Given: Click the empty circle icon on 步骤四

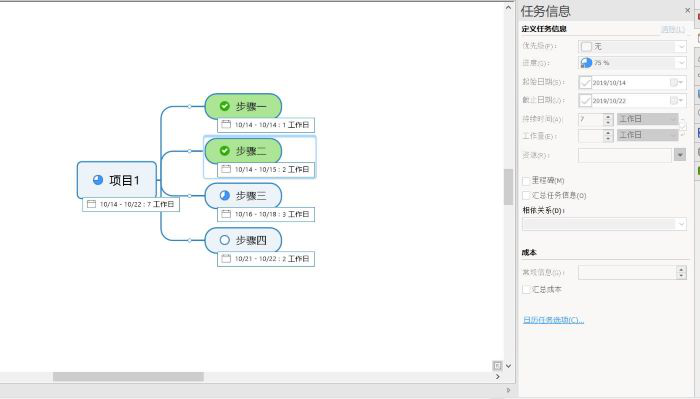Looking at the screenshot, I should [225, 240].
